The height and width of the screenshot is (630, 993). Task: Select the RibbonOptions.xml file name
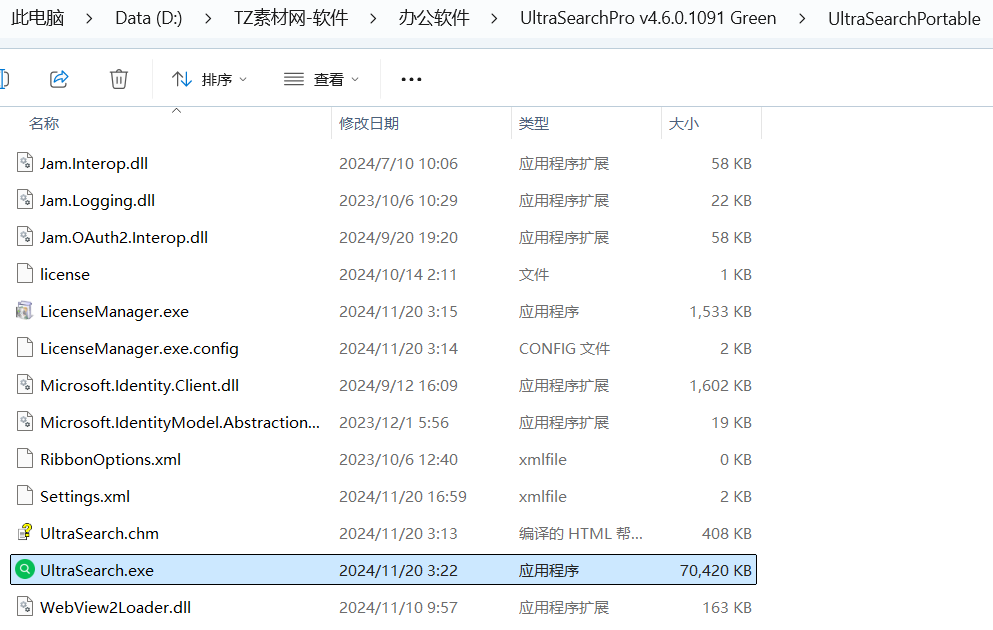[x=110, y=459]
